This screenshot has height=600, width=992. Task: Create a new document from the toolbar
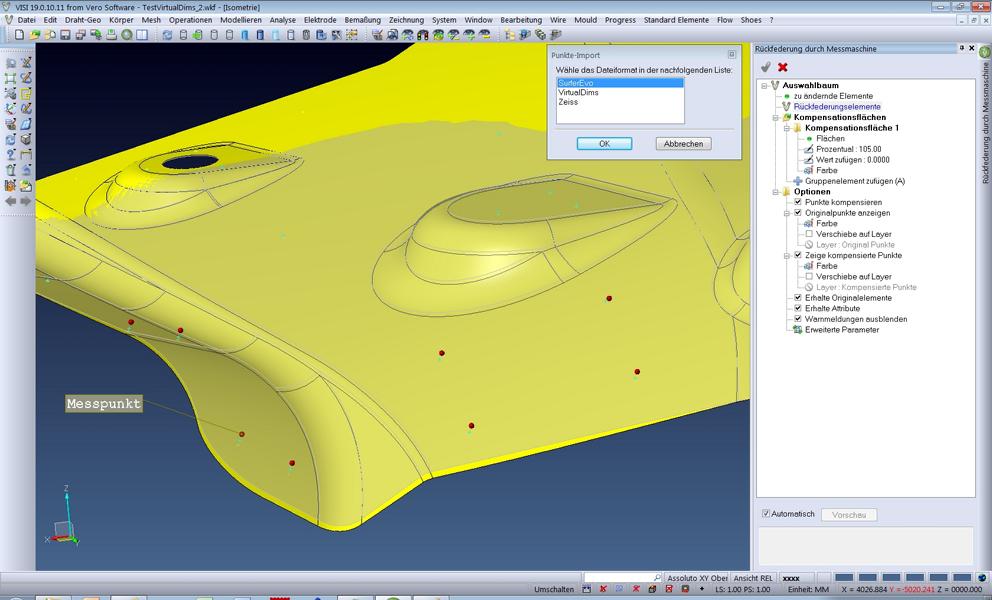click(20, 35)
